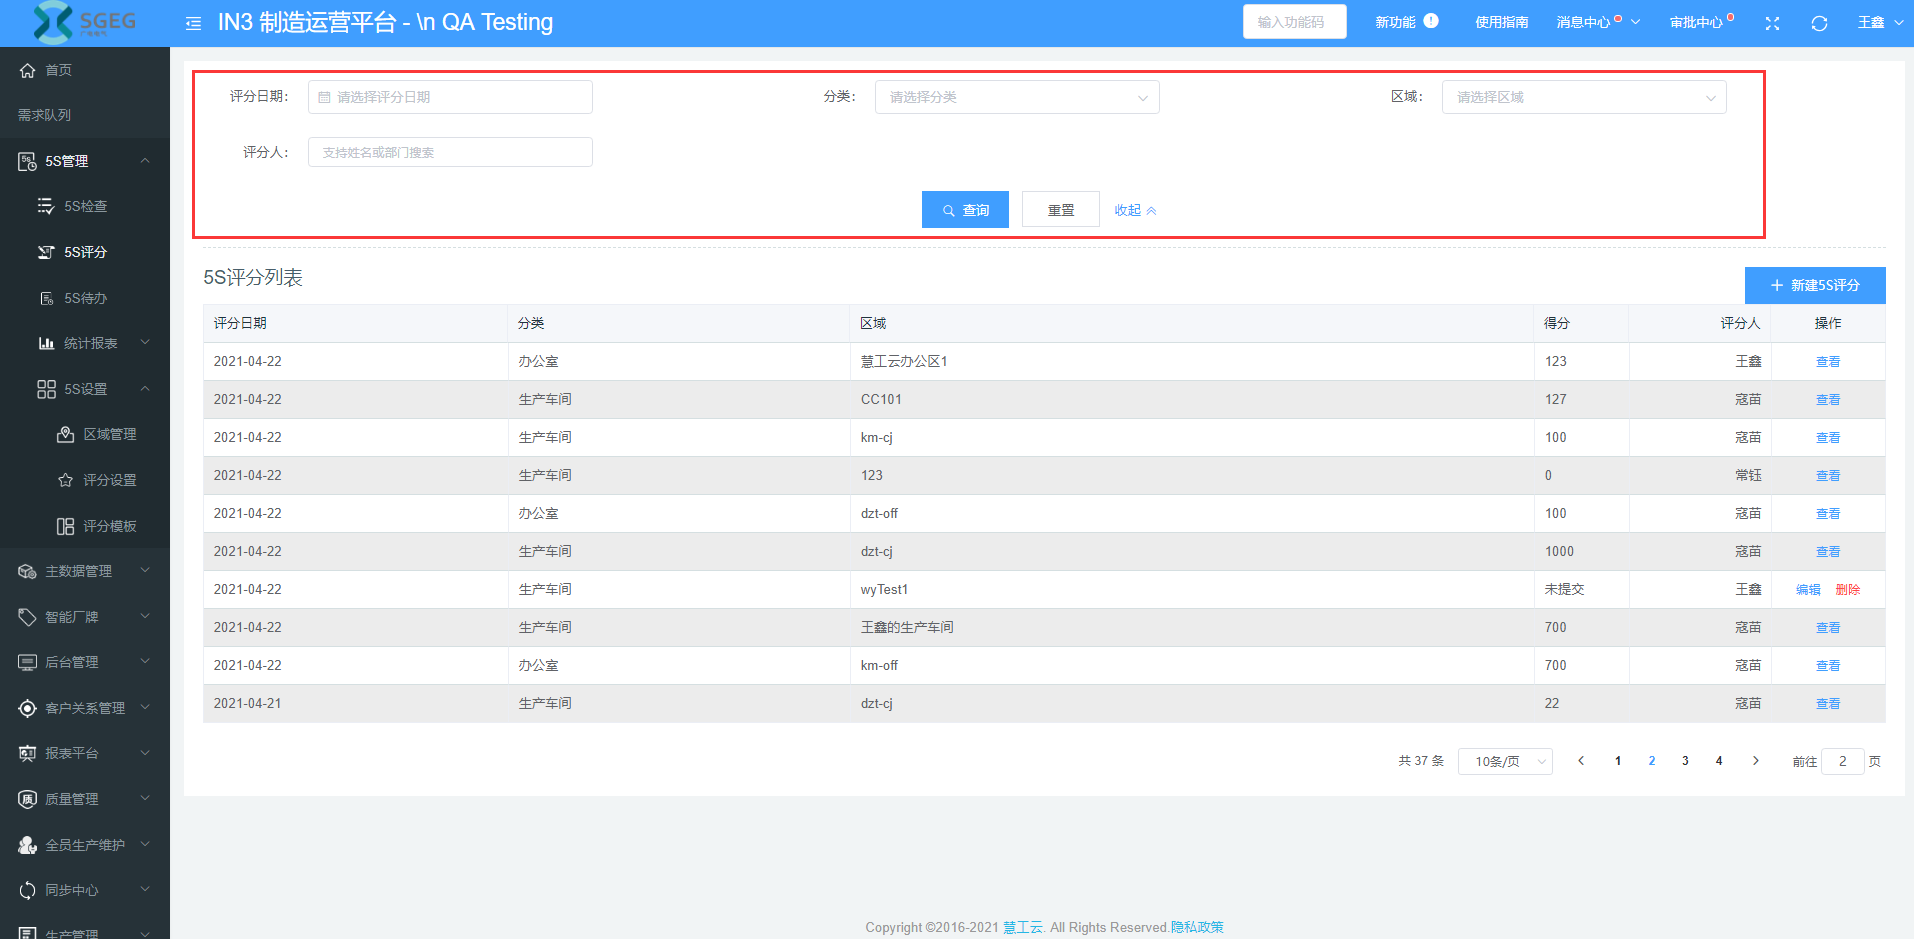The image size is (1914, 939).
Task: Open 5S检查 from the sidebar
Action: tap(85, 206)
